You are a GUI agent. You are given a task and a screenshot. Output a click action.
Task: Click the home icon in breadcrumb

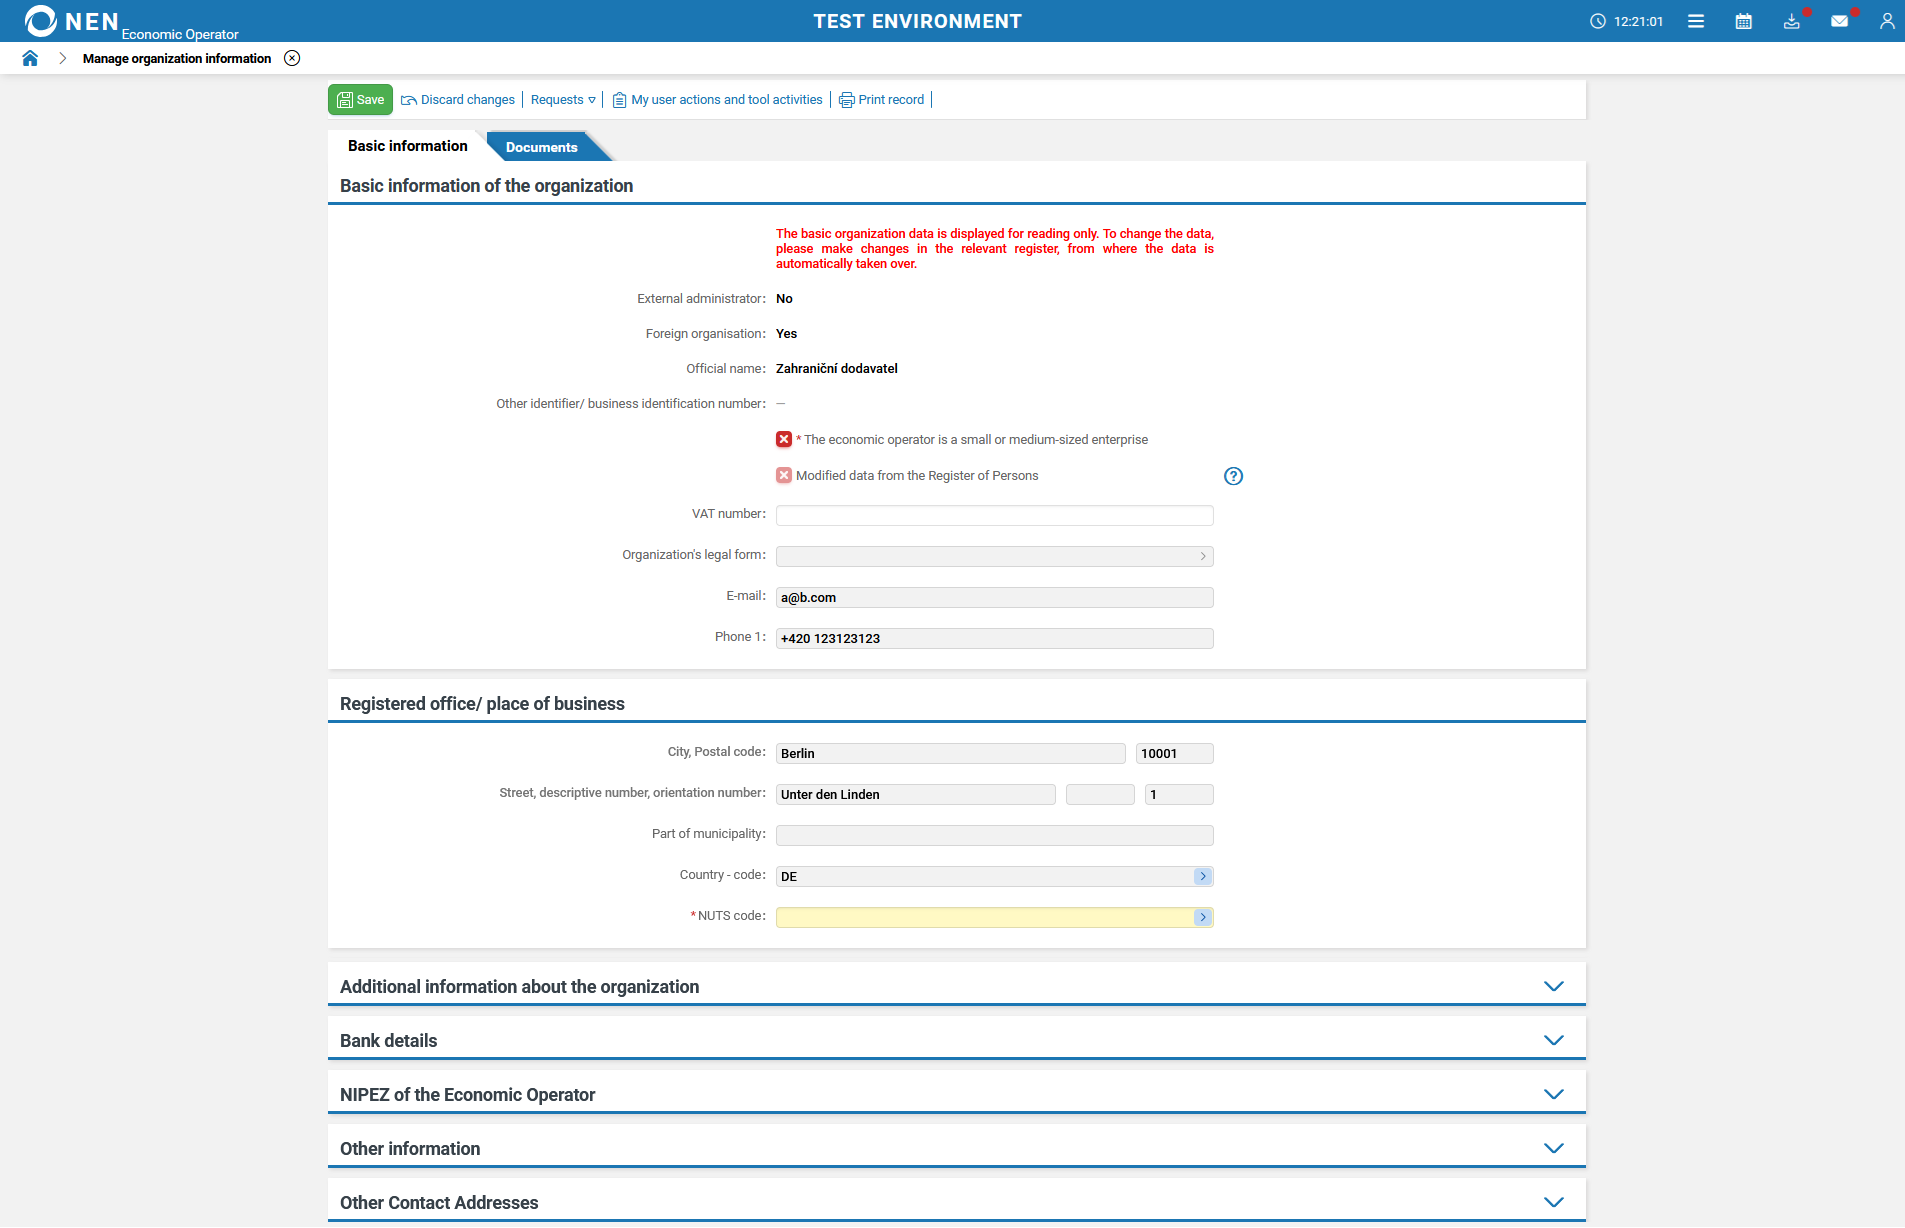click(x=30, y=58)
